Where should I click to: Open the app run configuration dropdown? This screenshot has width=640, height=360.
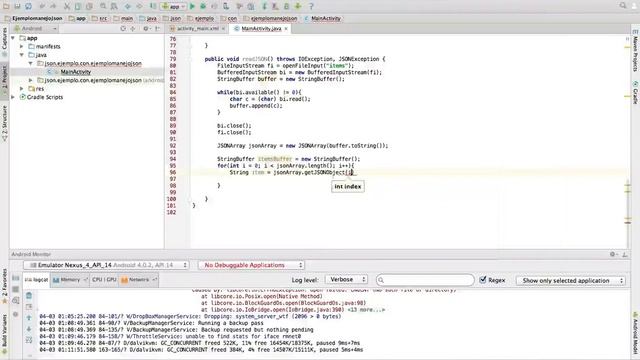[173, 6]
